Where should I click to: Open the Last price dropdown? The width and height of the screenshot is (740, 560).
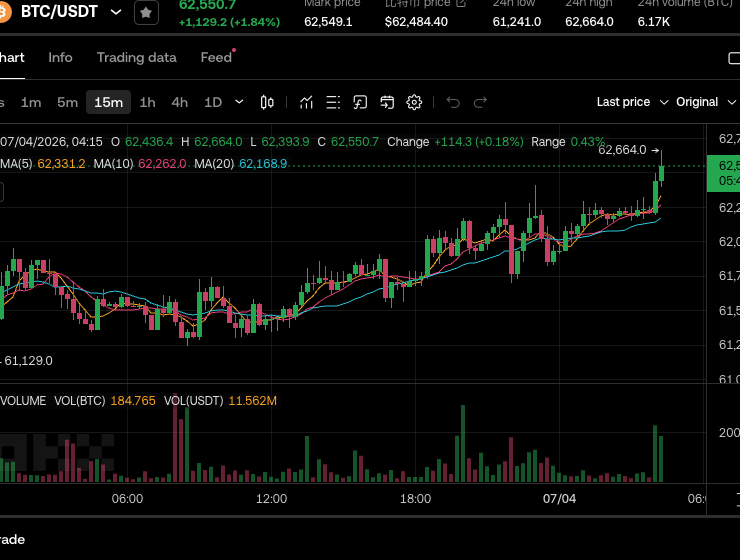632,102
